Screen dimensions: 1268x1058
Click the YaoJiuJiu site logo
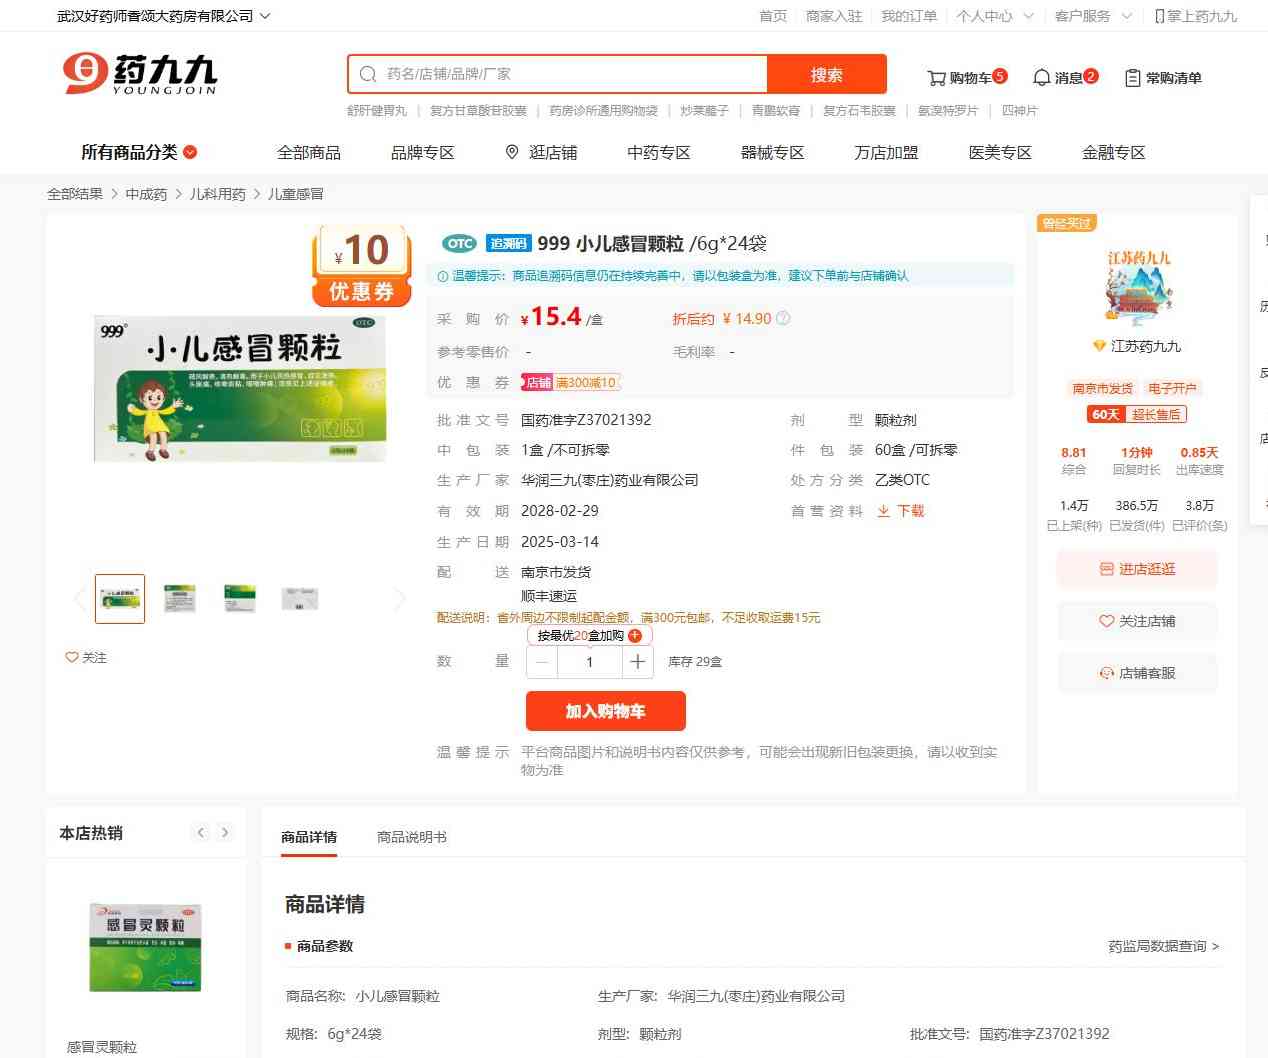pyautogui.click(x=140, y=74)
